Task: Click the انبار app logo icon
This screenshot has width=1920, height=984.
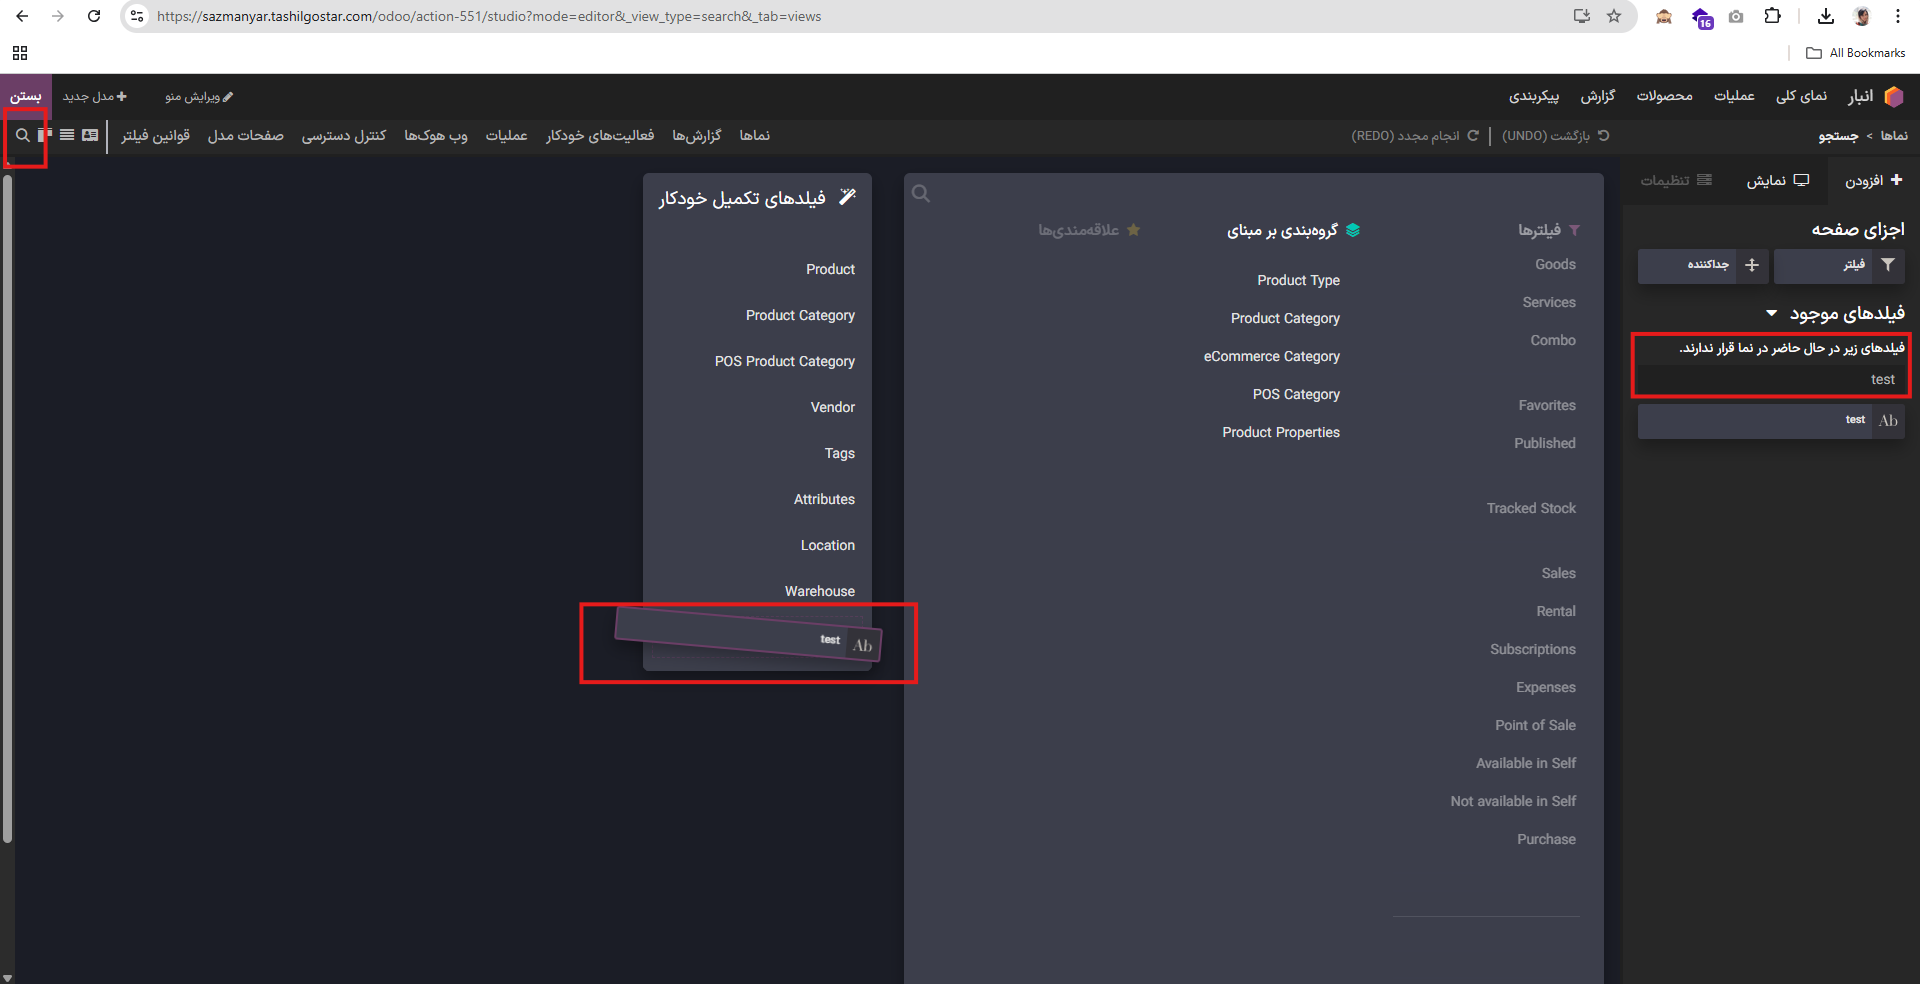Action: (x=1893, y=96)
